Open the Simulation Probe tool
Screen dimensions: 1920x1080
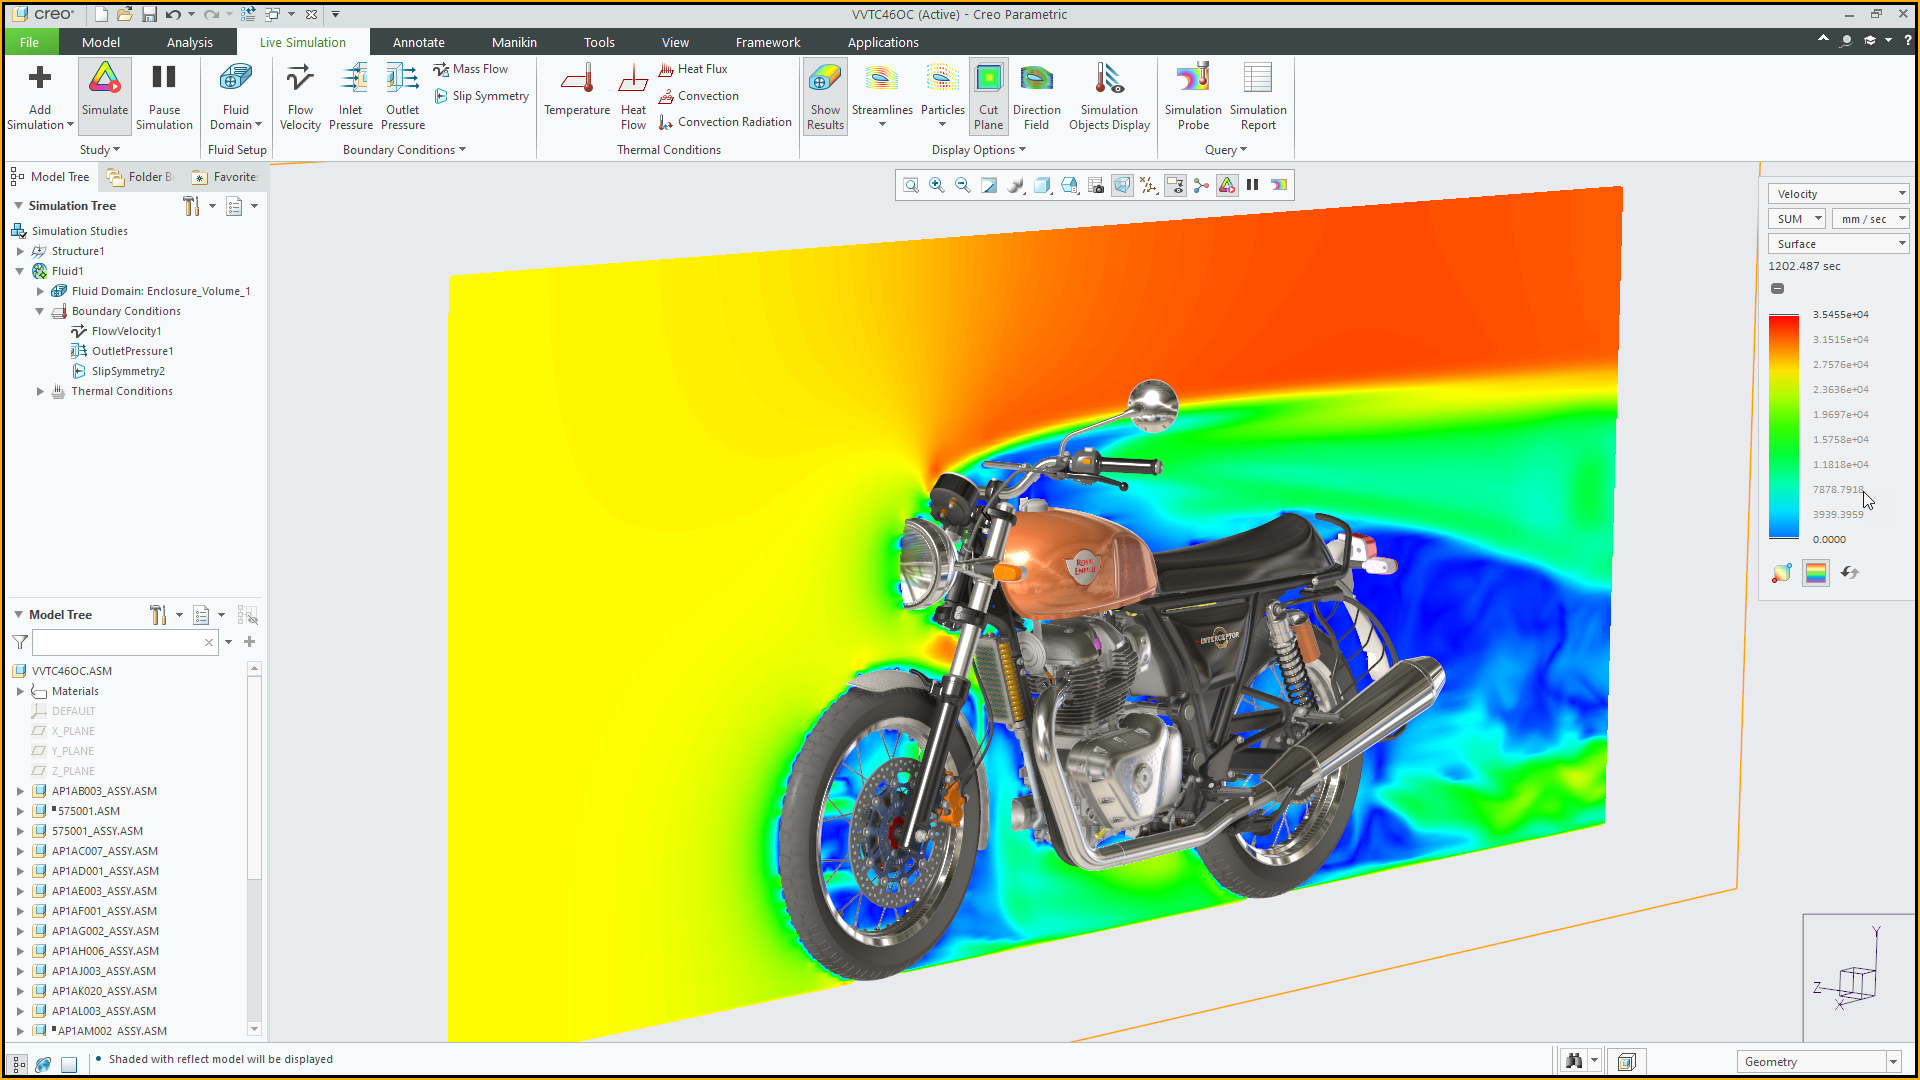[1193, 95]
